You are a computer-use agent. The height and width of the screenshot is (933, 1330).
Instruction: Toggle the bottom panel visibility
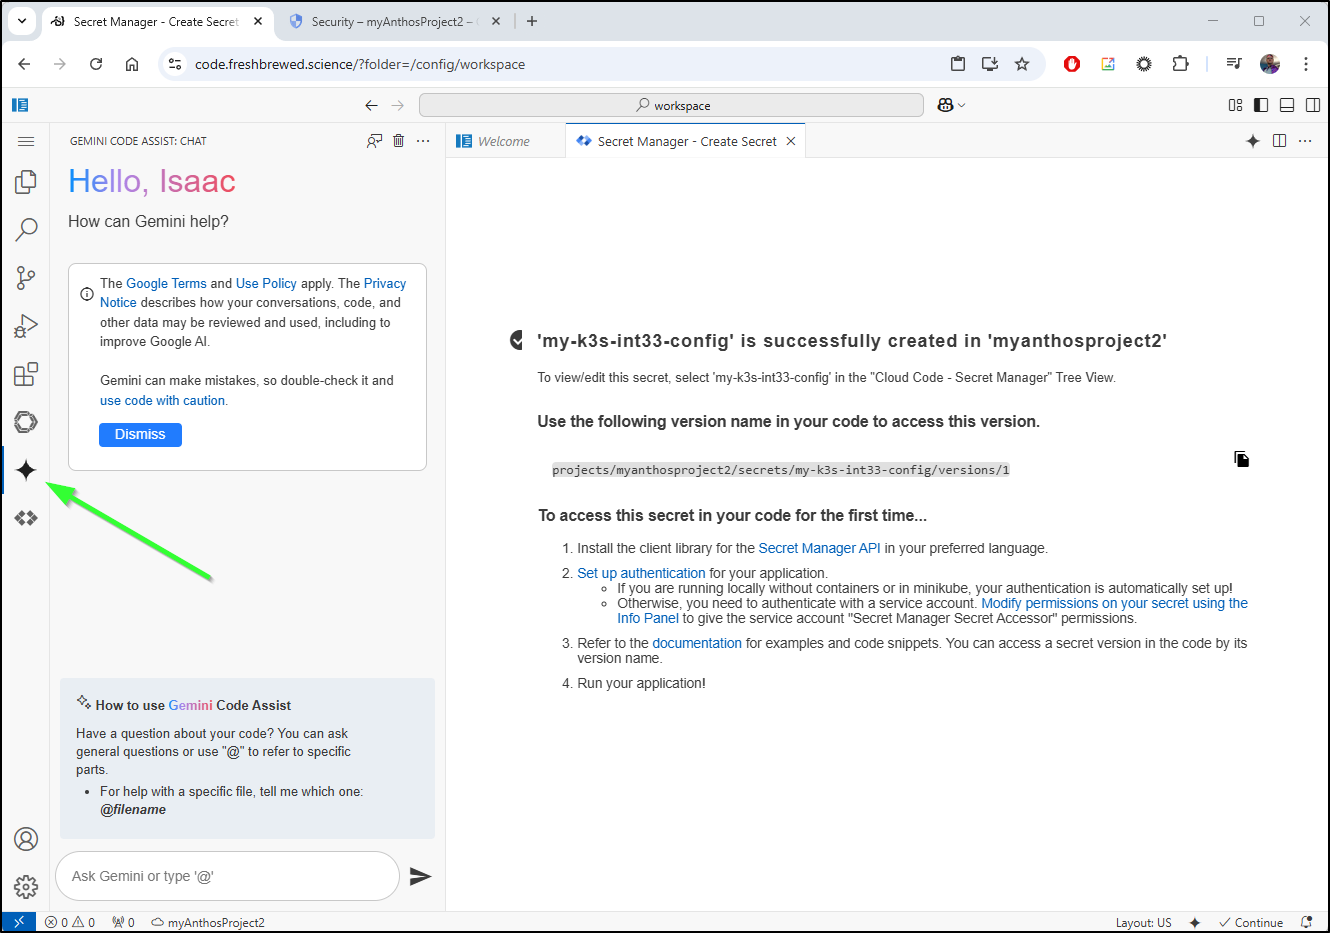[1287, 105]
